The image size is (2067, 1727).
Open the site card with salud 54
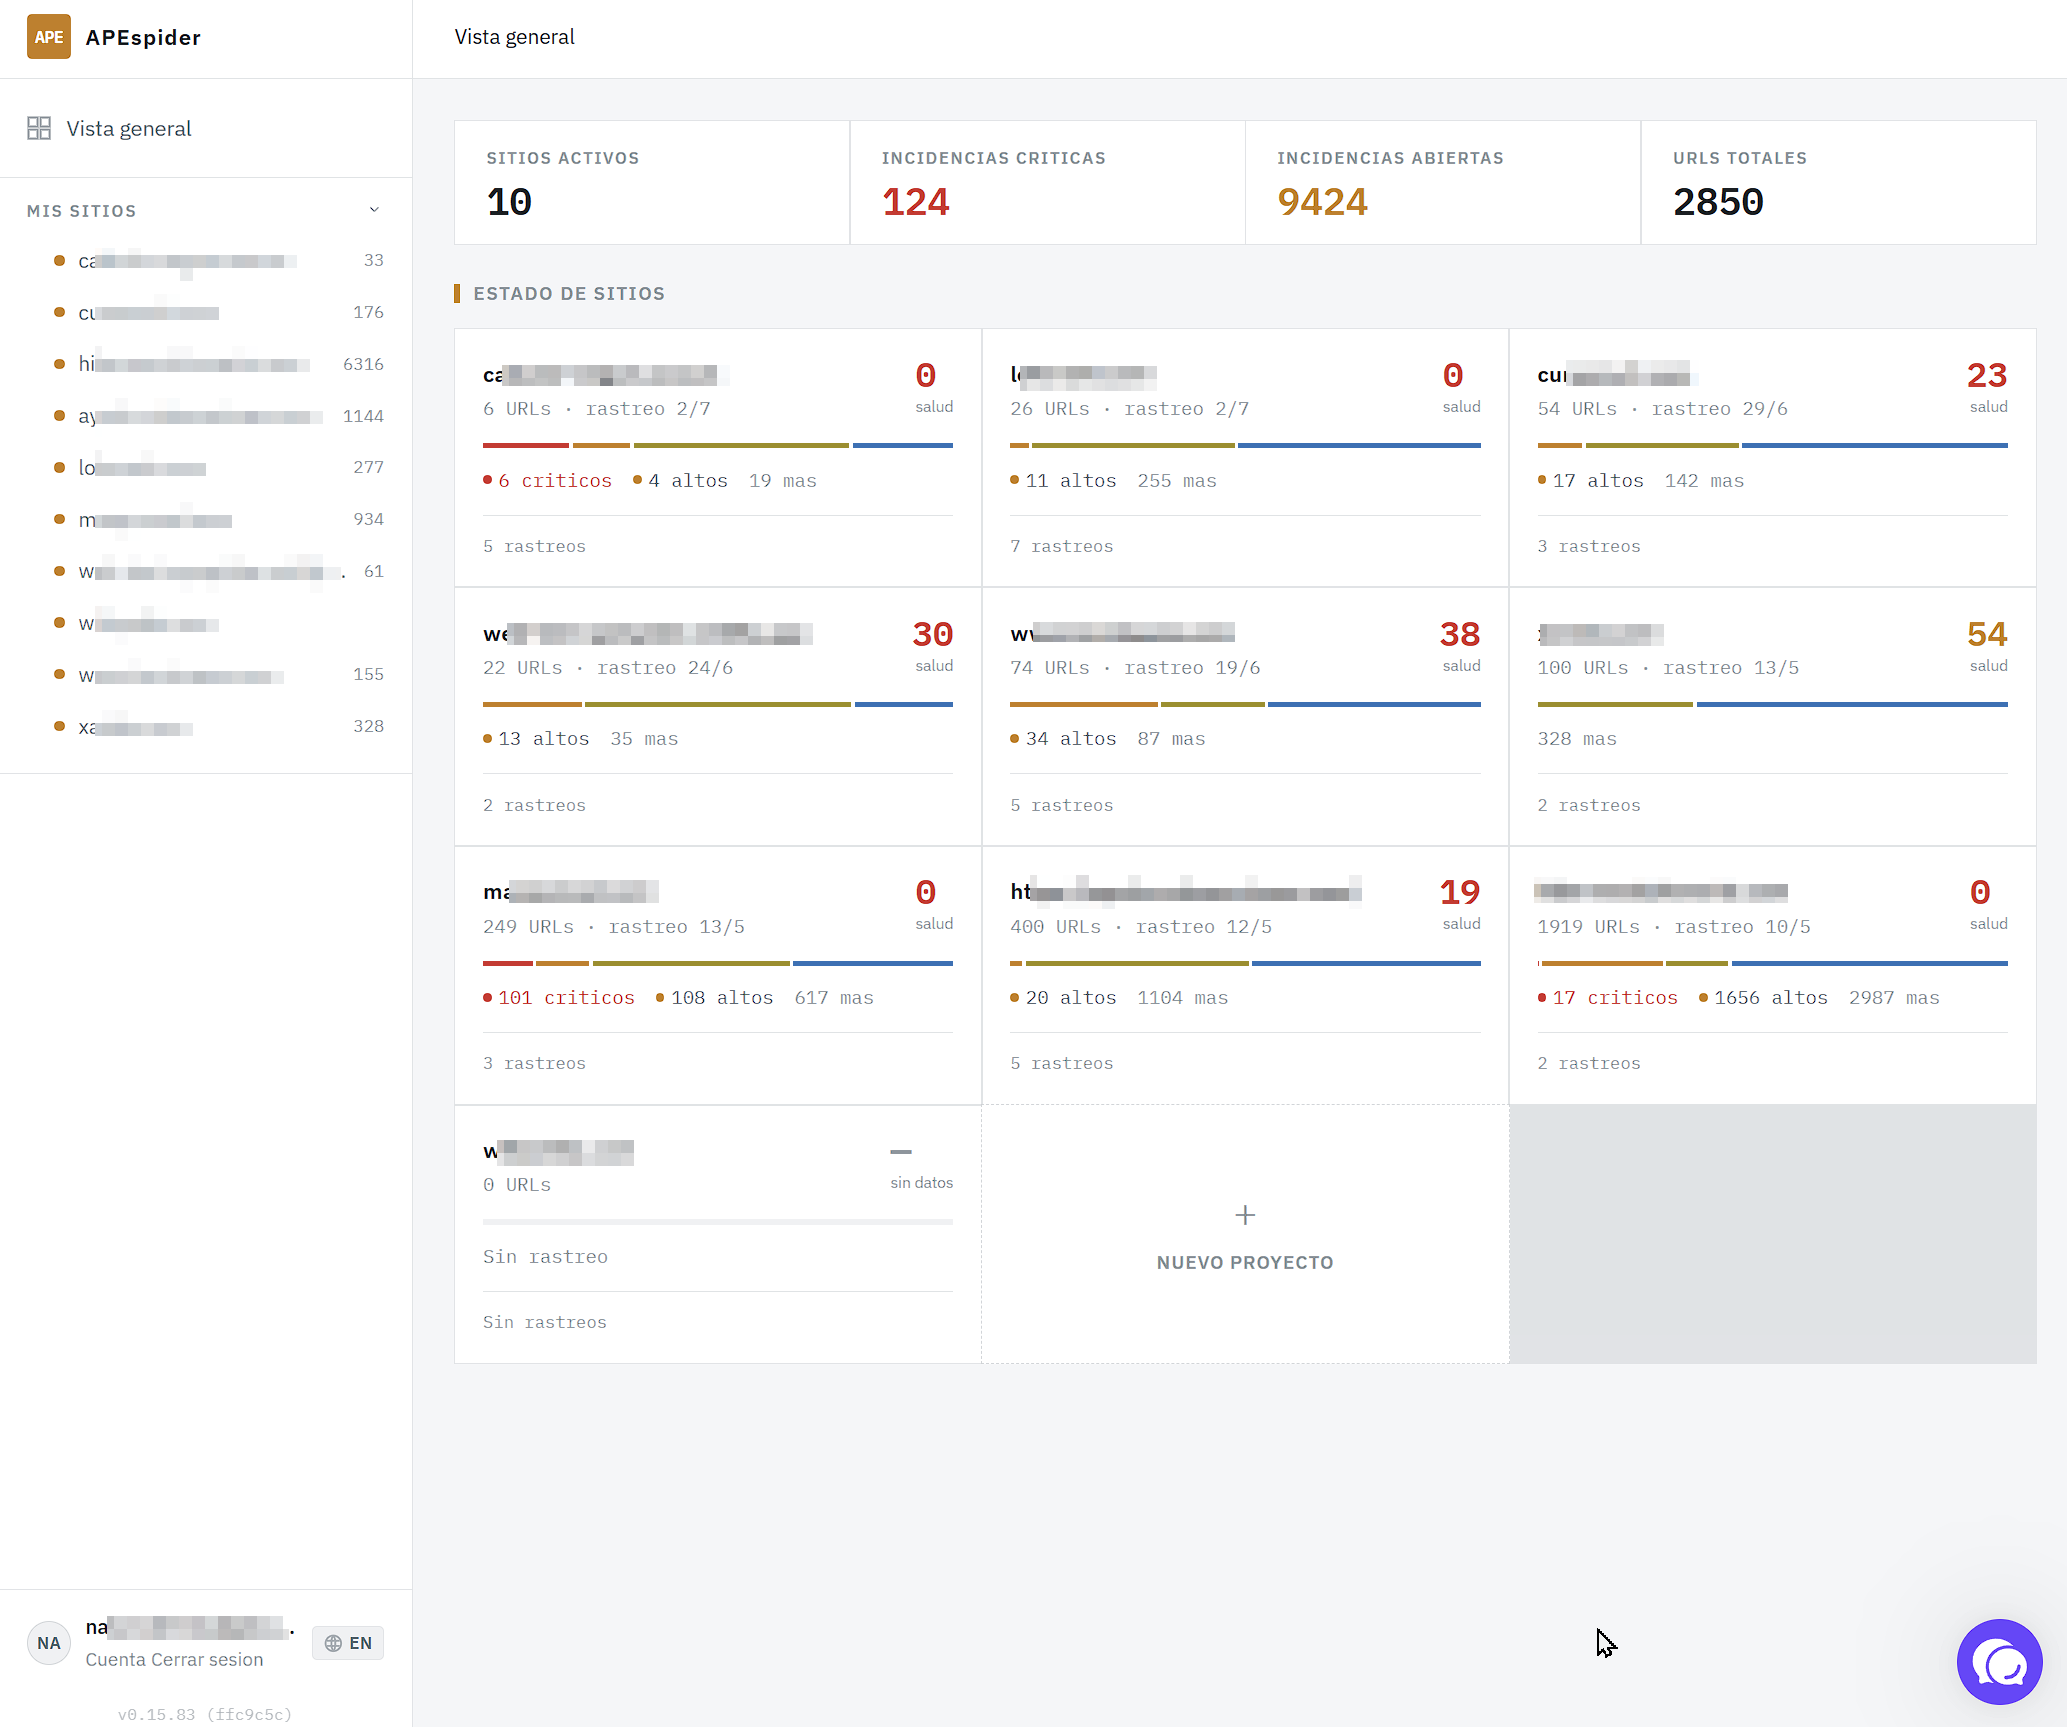coord(1772,717)
